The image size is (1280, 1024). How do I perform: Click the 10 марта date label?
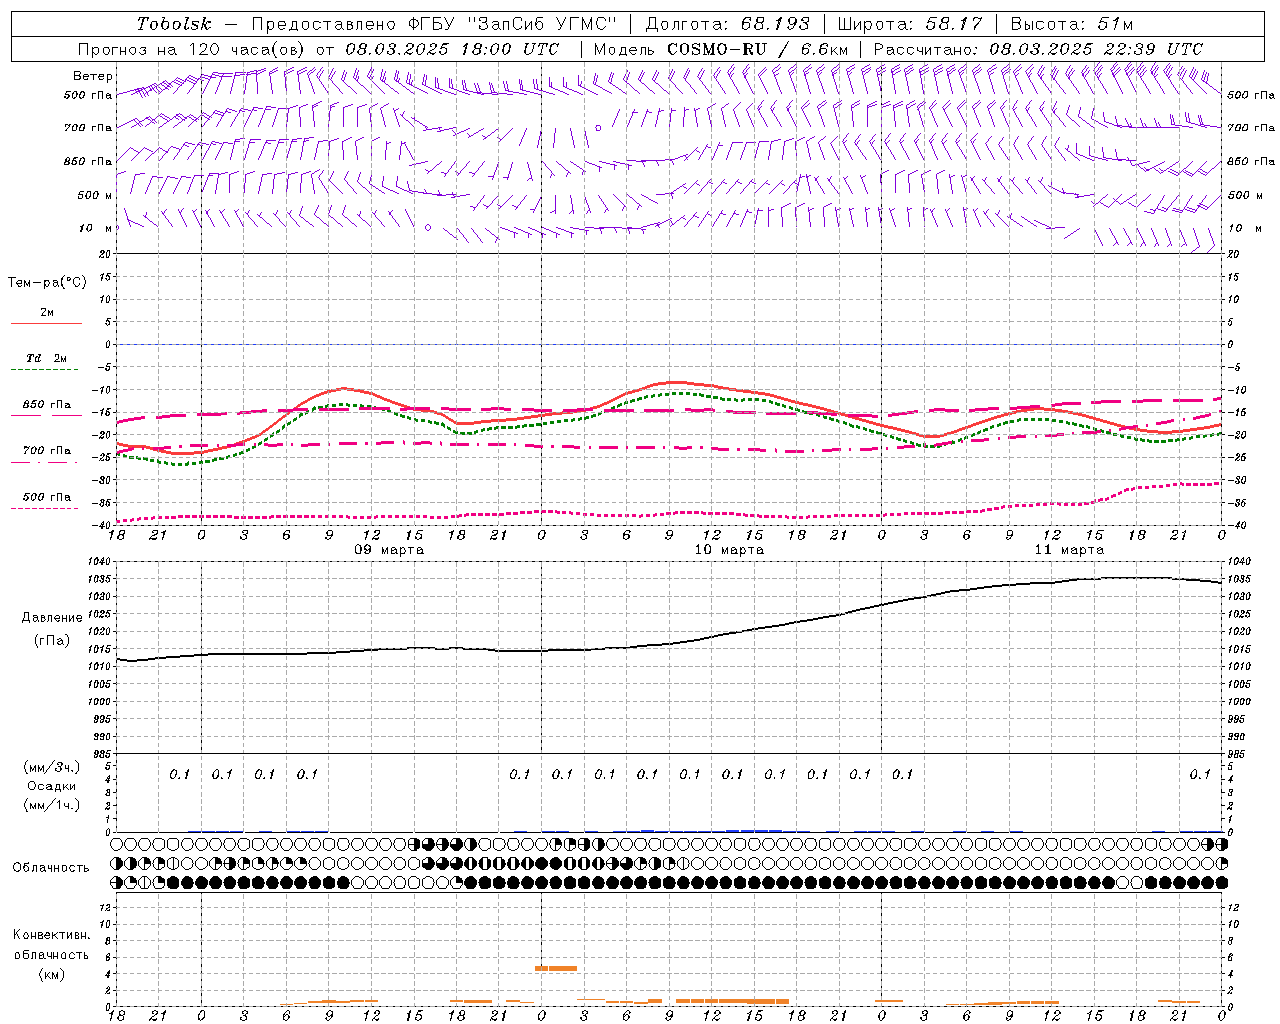pyautogui.click(x=729, y=550)
